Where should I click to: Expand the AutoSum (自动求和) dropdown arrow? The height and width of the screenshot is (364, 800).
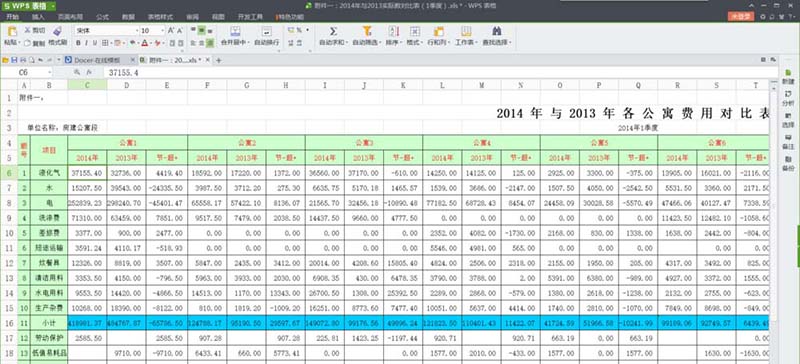(x=346, y=43)
